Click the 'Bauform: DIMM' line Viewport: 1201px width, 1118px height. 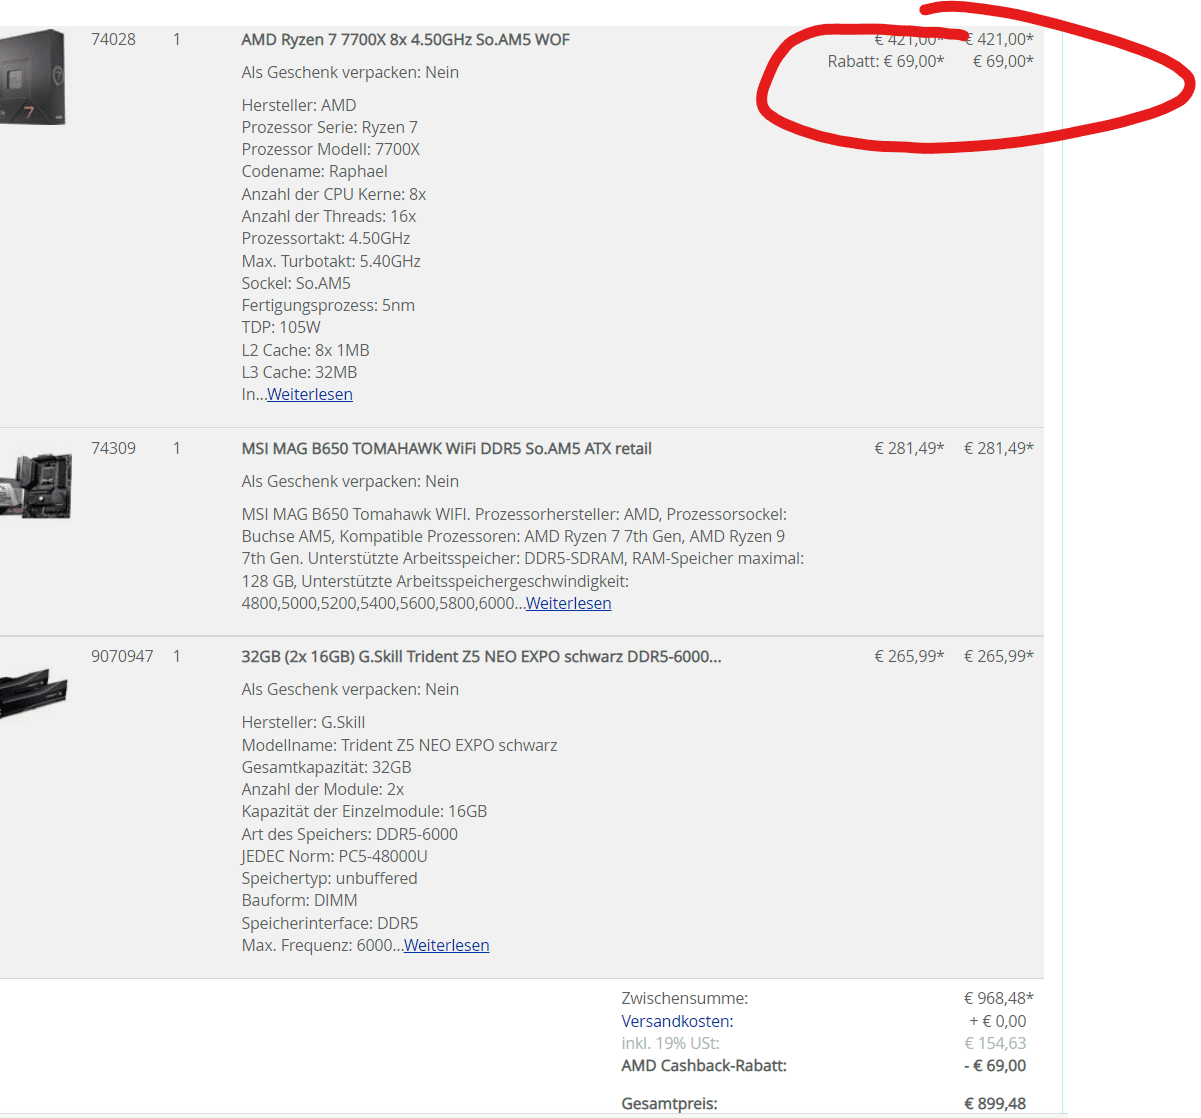[x=299, y=900]
